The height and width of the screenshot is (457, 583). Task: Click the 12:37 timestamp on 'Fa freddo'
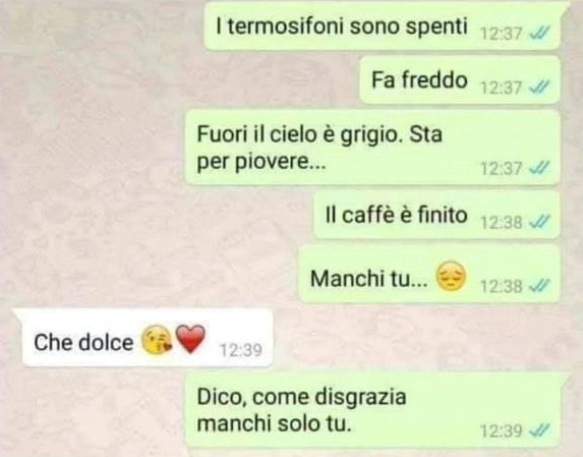[x=502, y=88]
